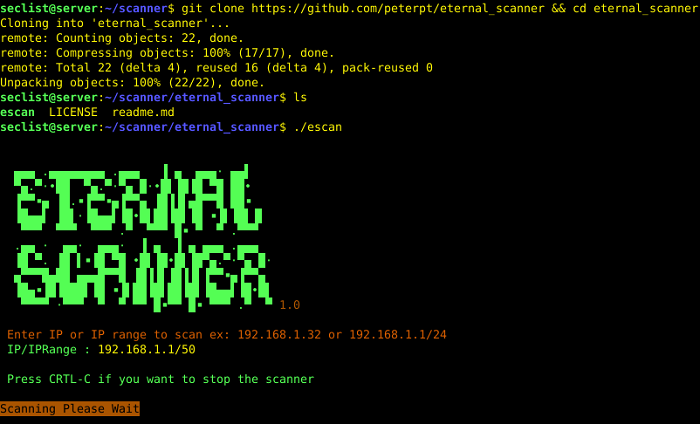Click the ETERNAL ASCII art banner
The image size is (700, 424).
[x=138, y=198]
